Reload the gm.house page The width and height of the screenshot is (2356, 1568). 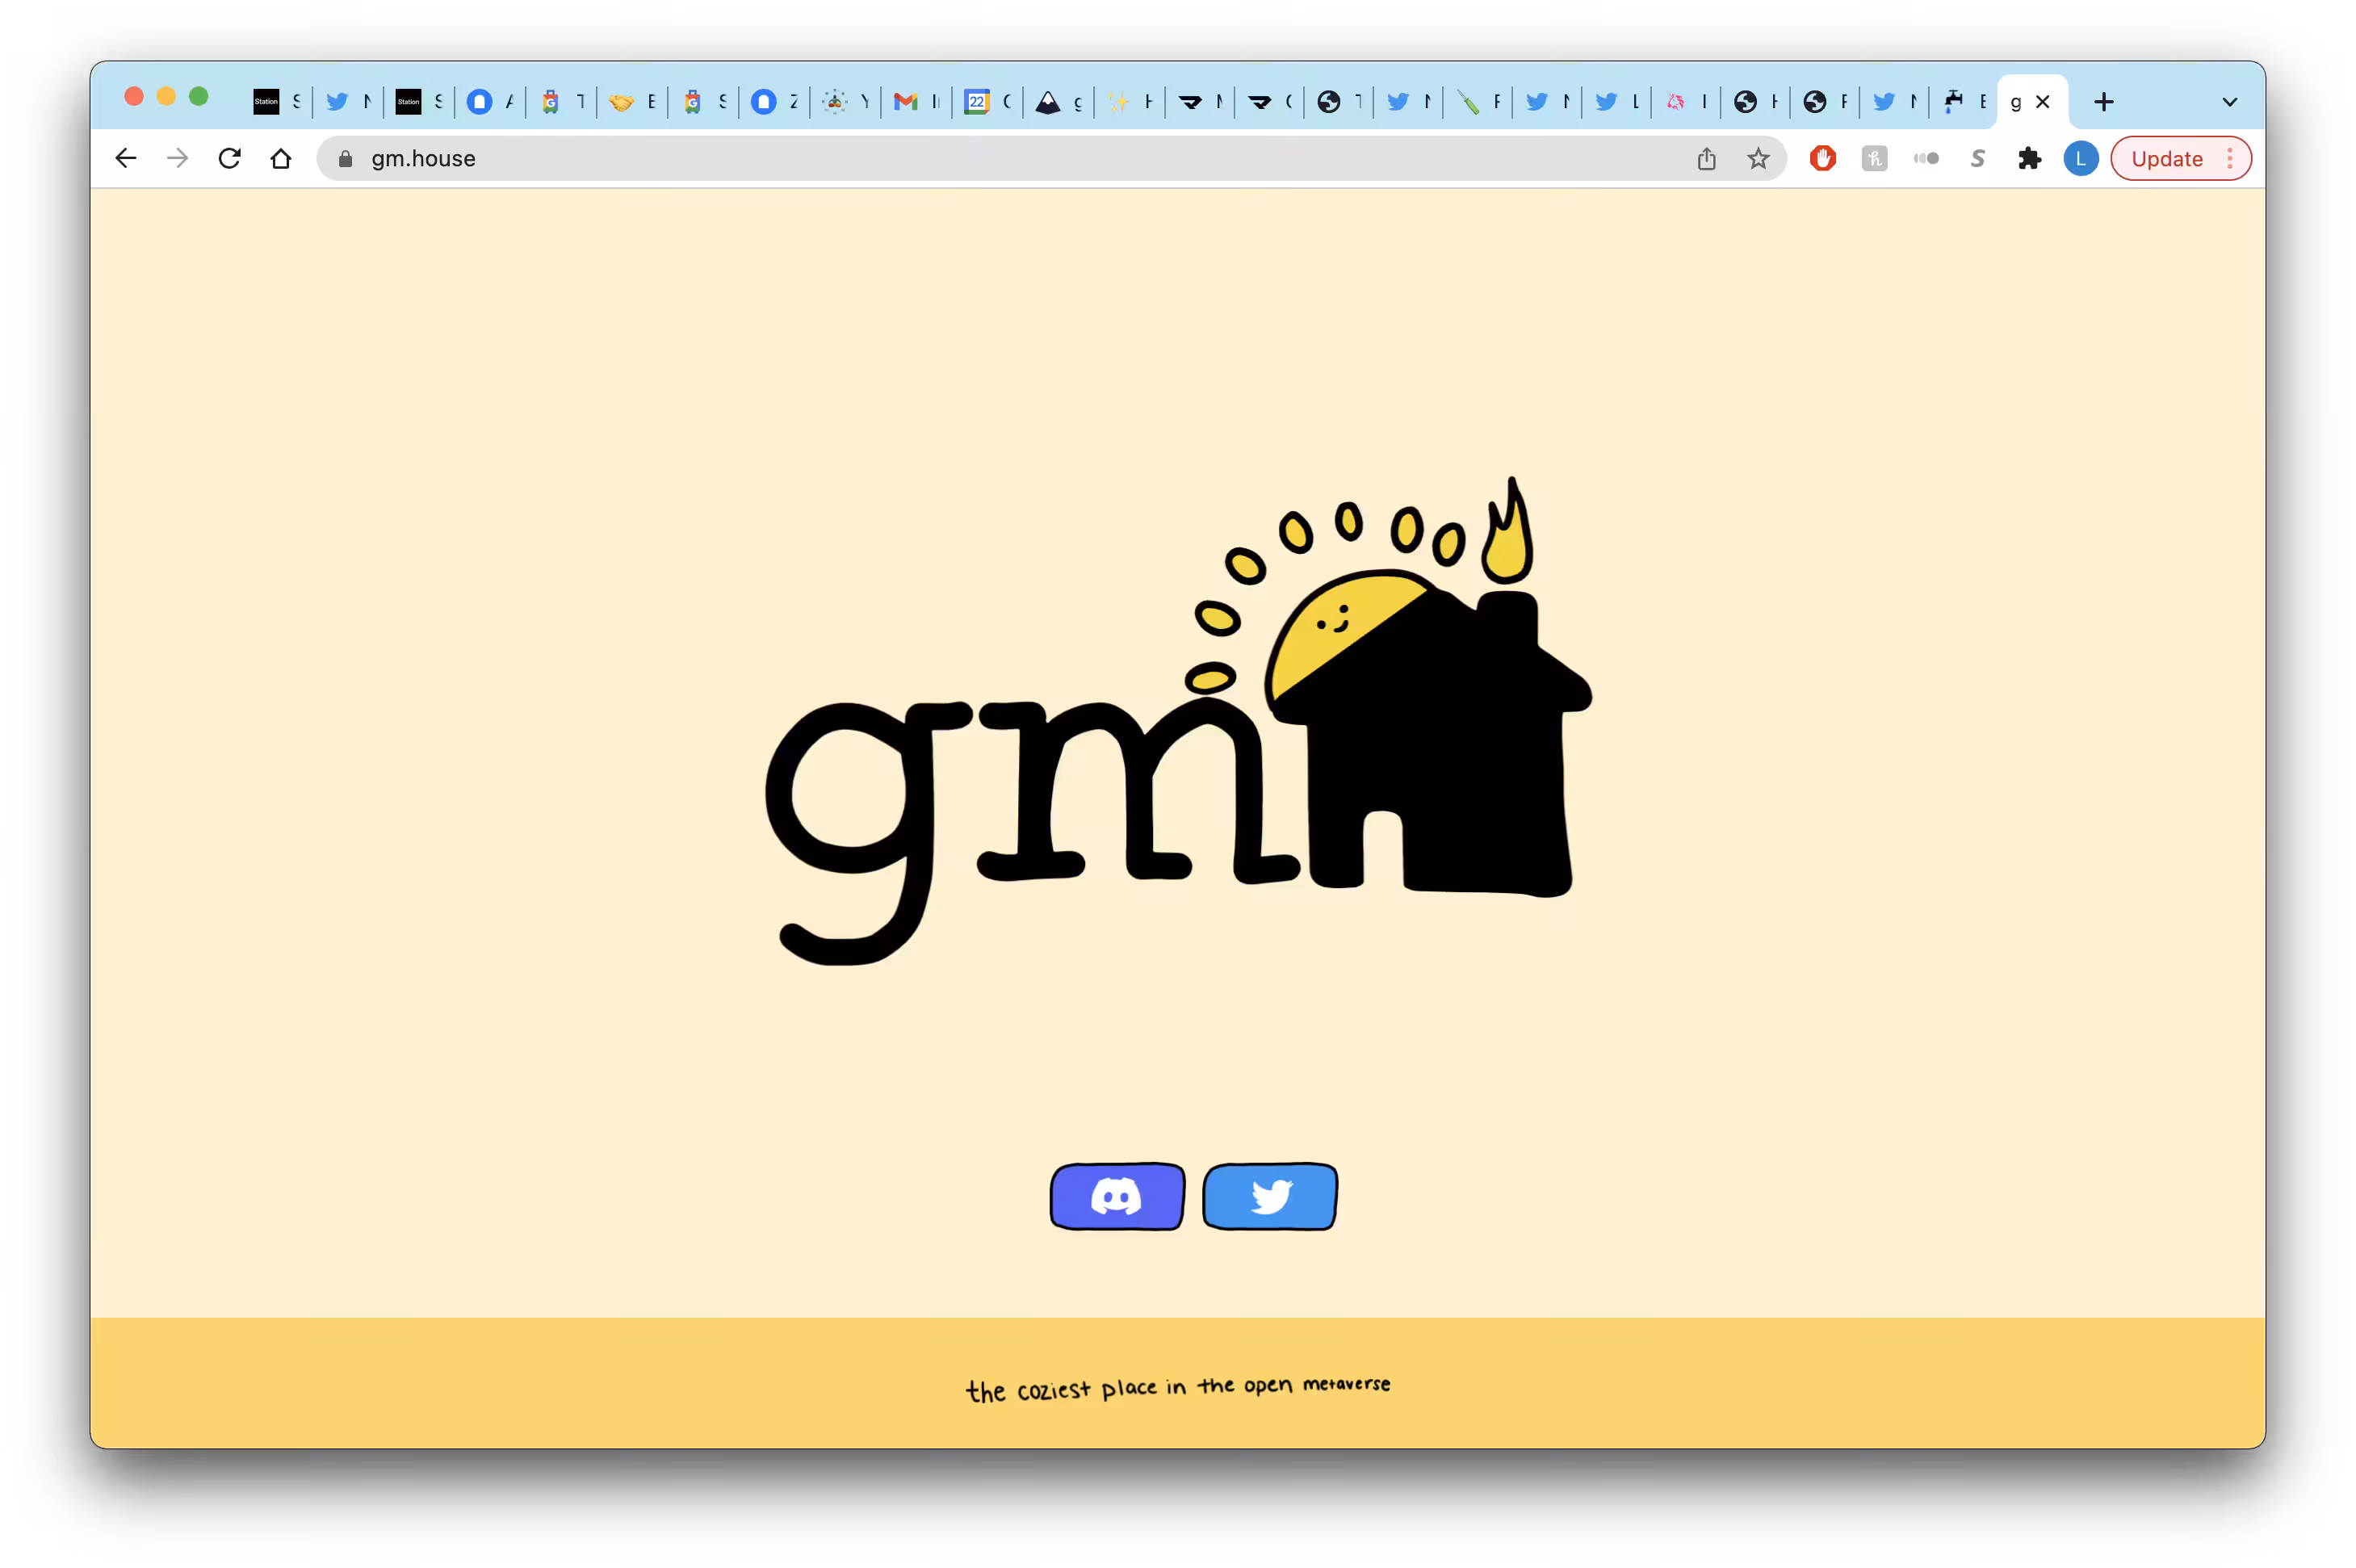(230, 158)
